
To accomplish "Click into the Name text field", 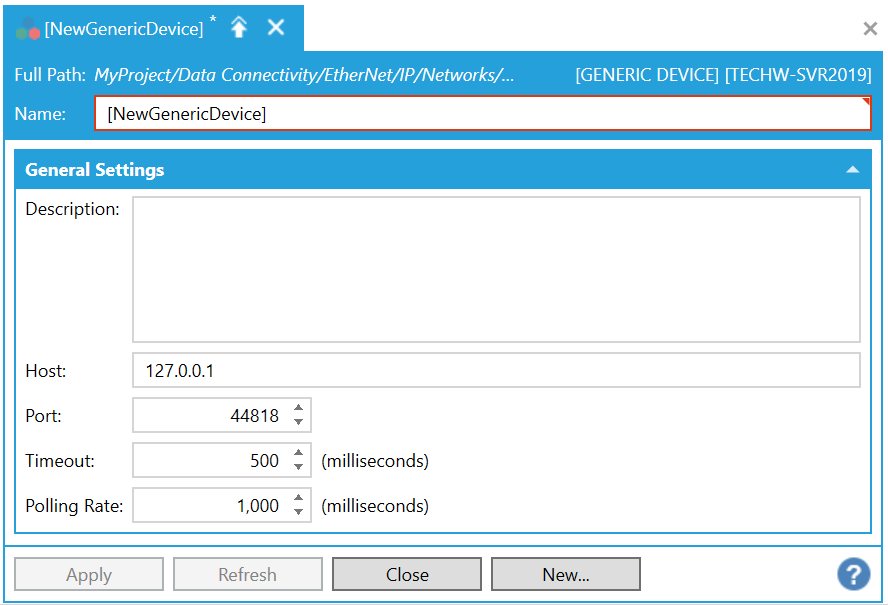I will (x=482, y=114).
